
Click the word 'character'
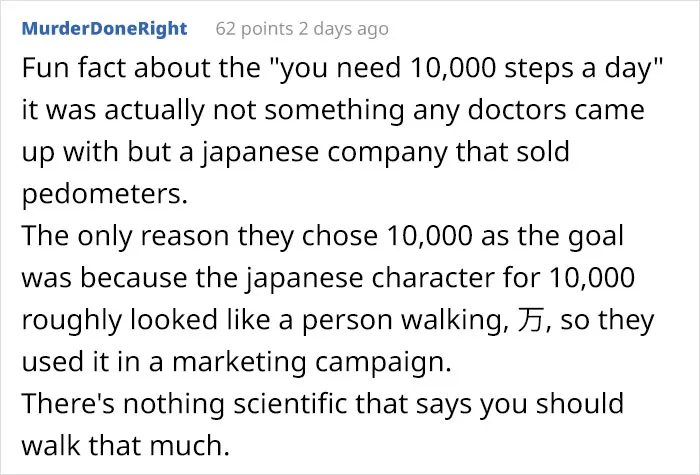(433, 278)
